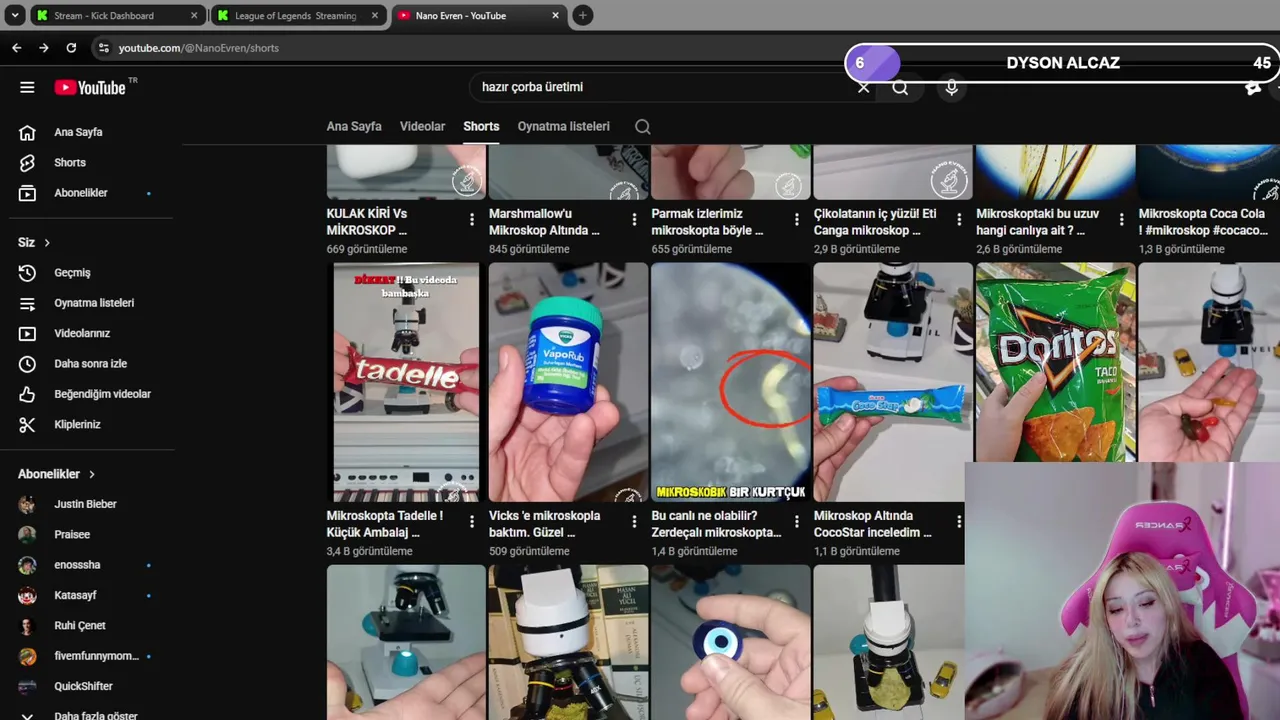The width and height of the screenshot is (1280, 720).
Task: Play the Vicks VapoRub short
Action: 568,382
